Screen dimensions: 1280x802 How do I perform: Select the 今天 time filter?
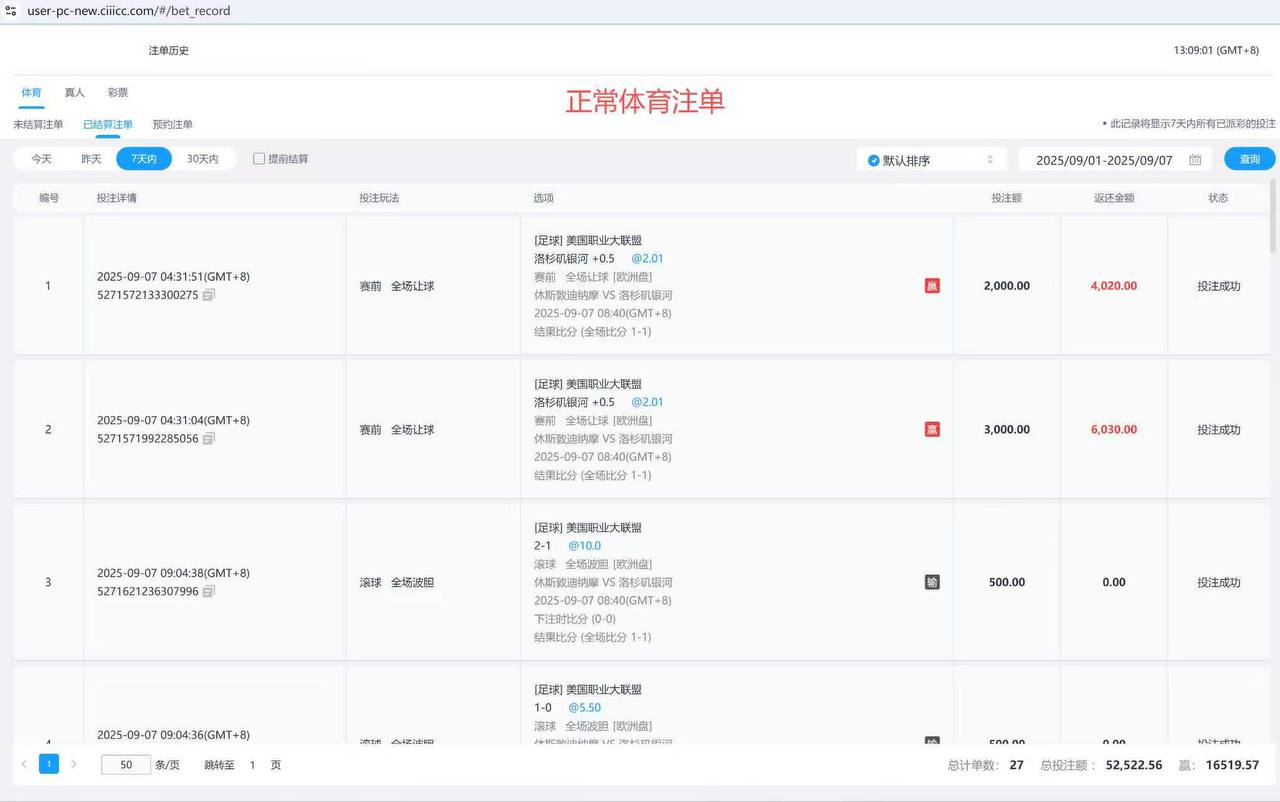tap(41, 158)
